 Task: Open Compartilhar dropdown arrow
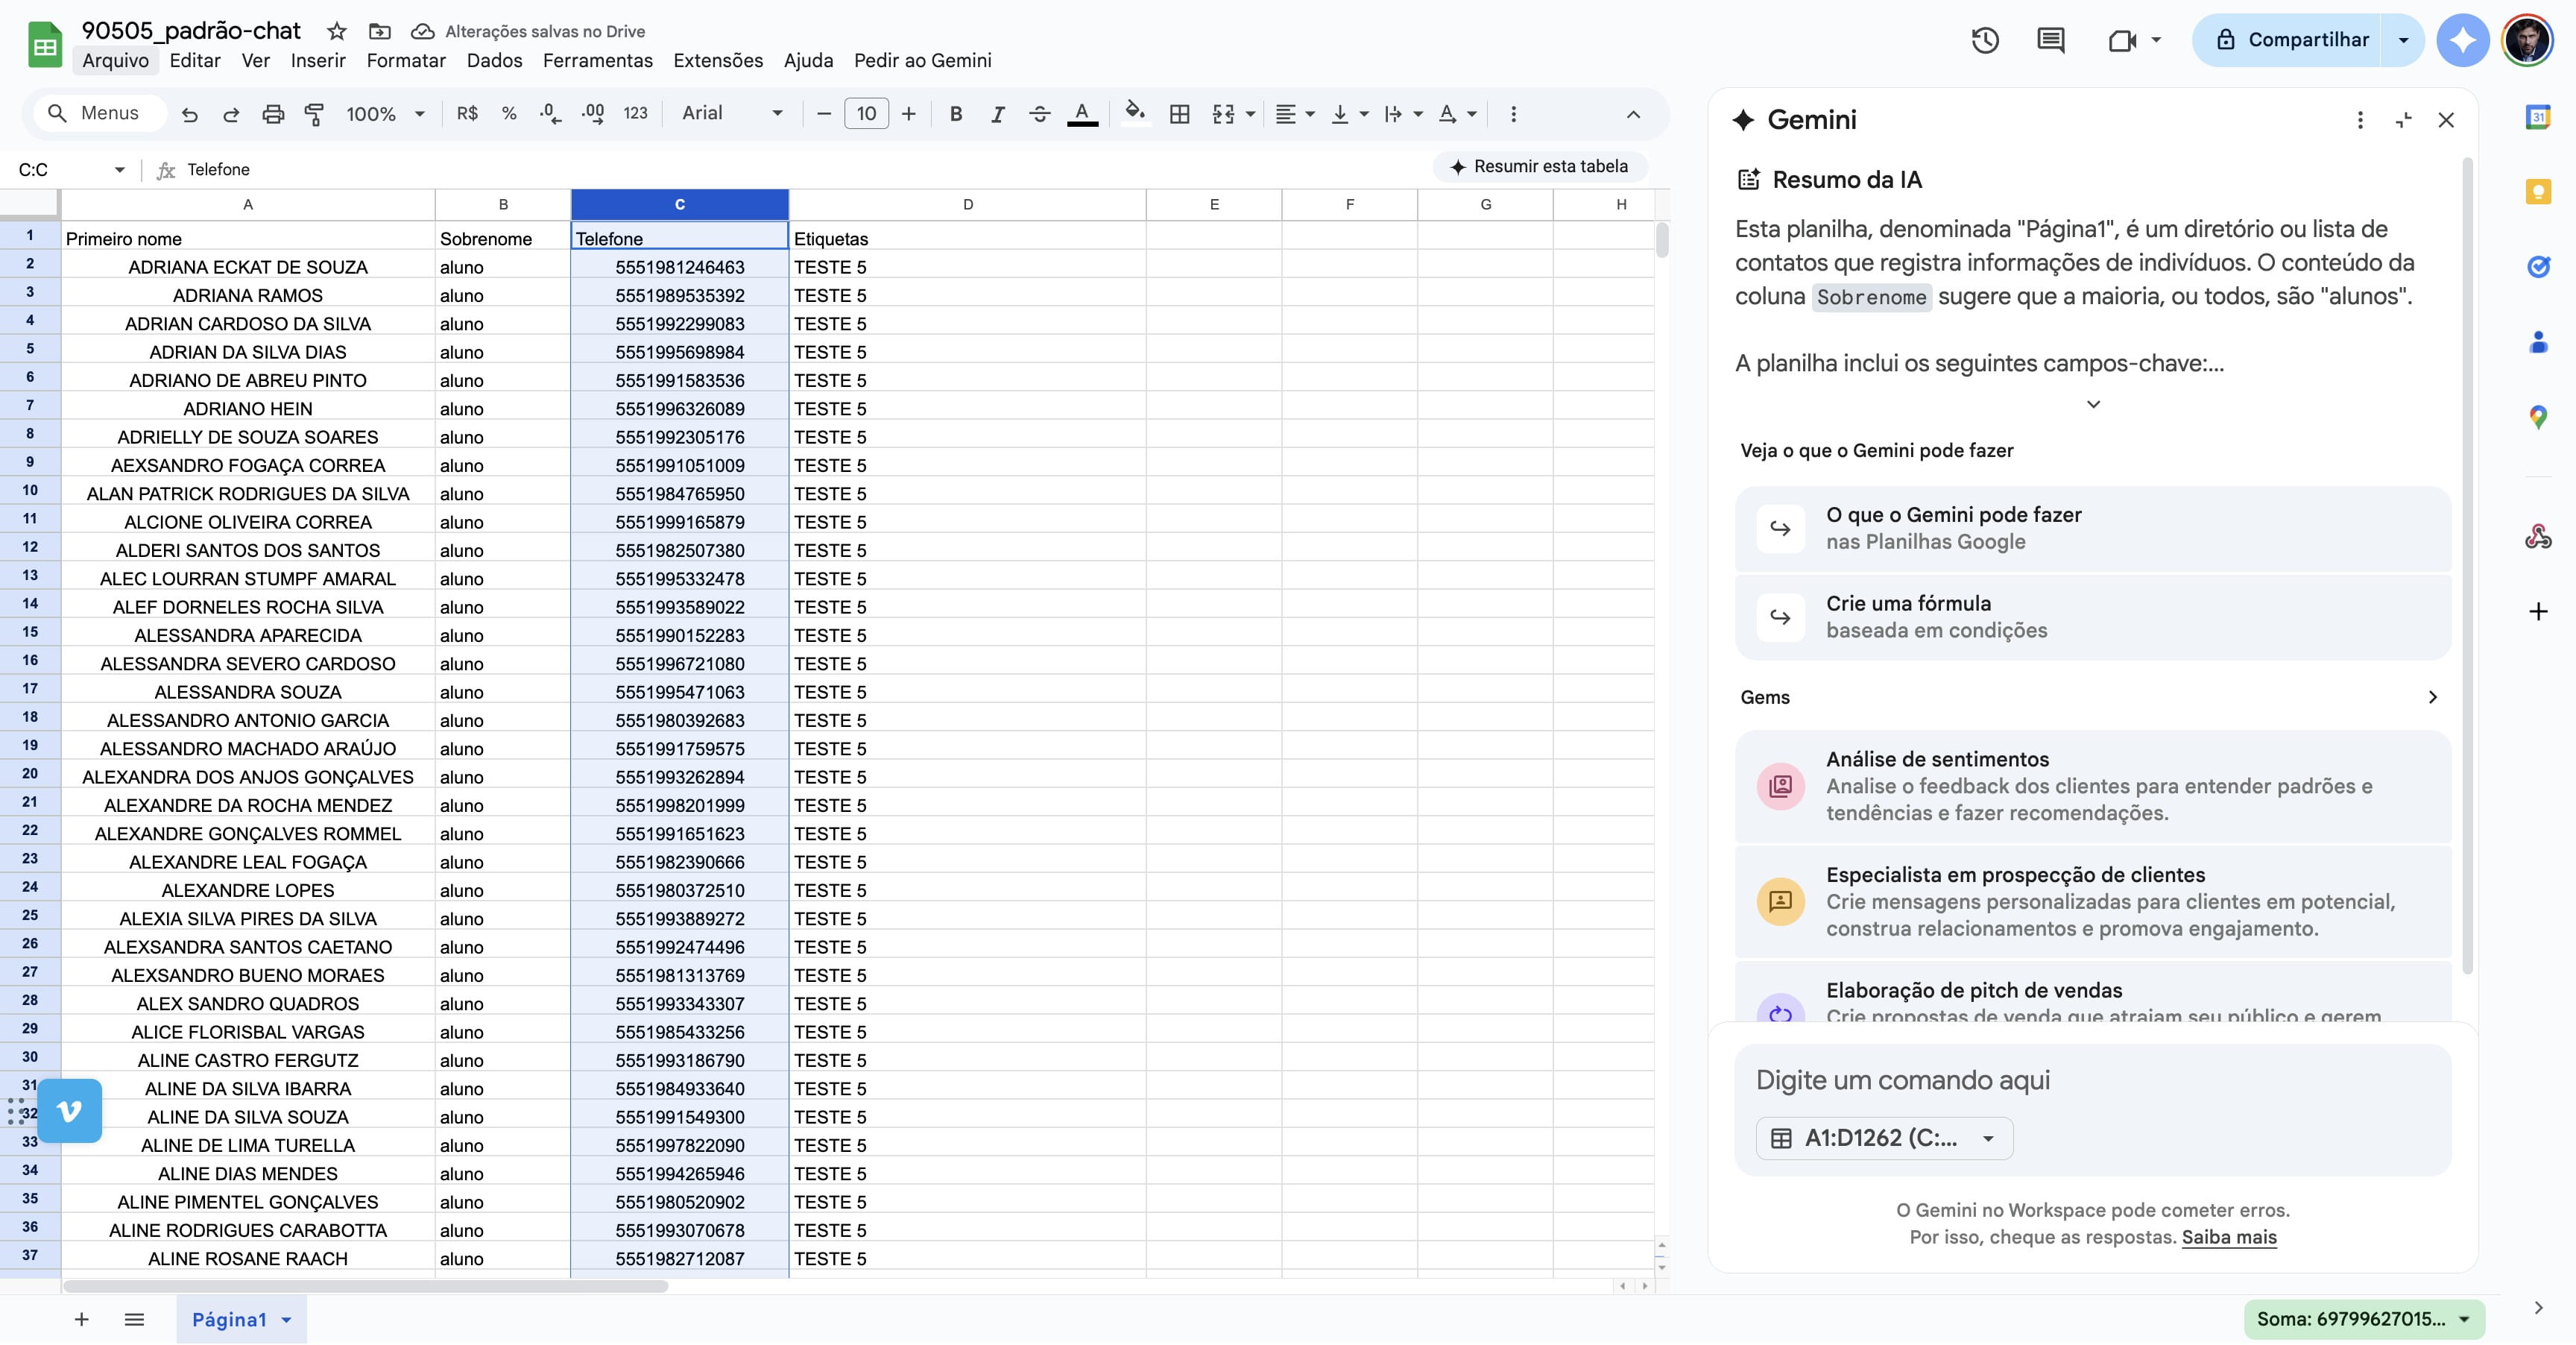(2403, 40)
